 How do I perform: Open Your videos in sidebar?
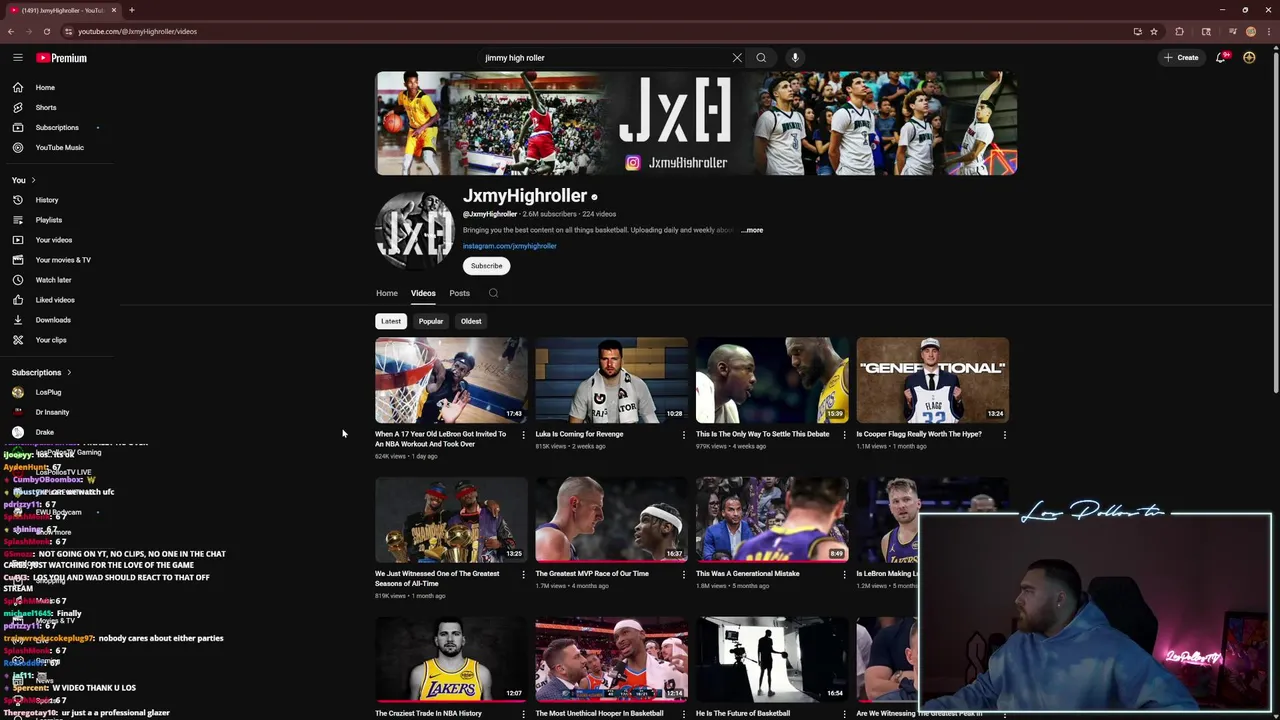[56, 240]
